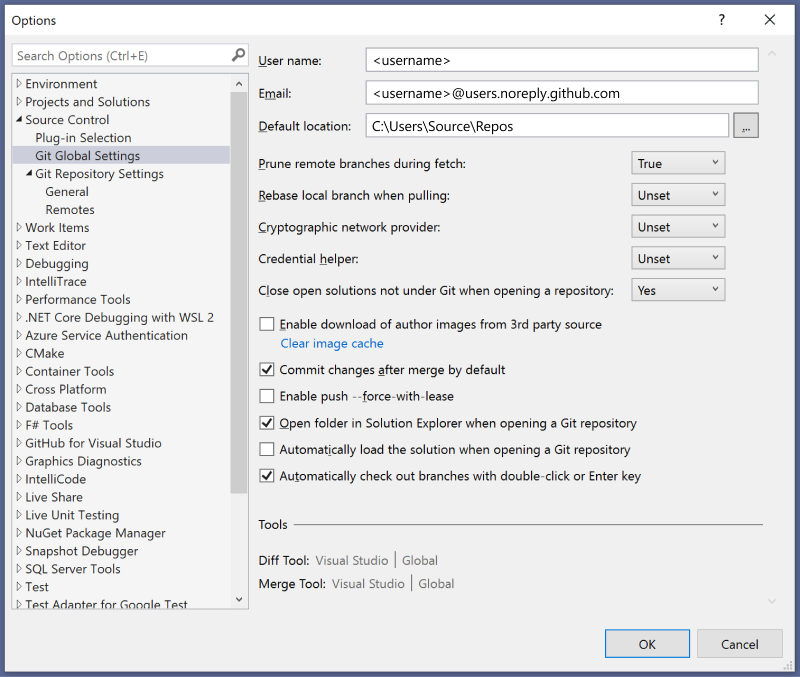Click inside the Email input field
The image size is (800, 677).
tap(560, 93)
